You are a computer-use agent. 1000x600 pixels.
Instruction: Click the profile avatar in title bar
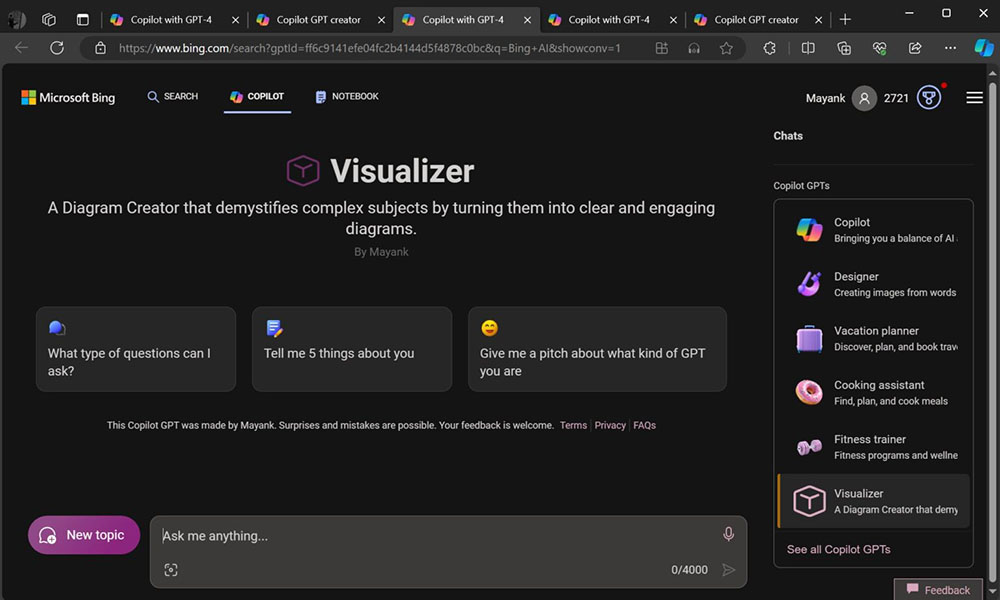coord(17,20)
